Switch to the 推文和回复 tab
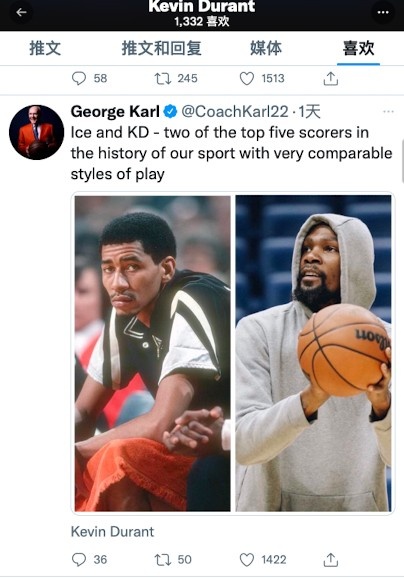 click(161, 48)
